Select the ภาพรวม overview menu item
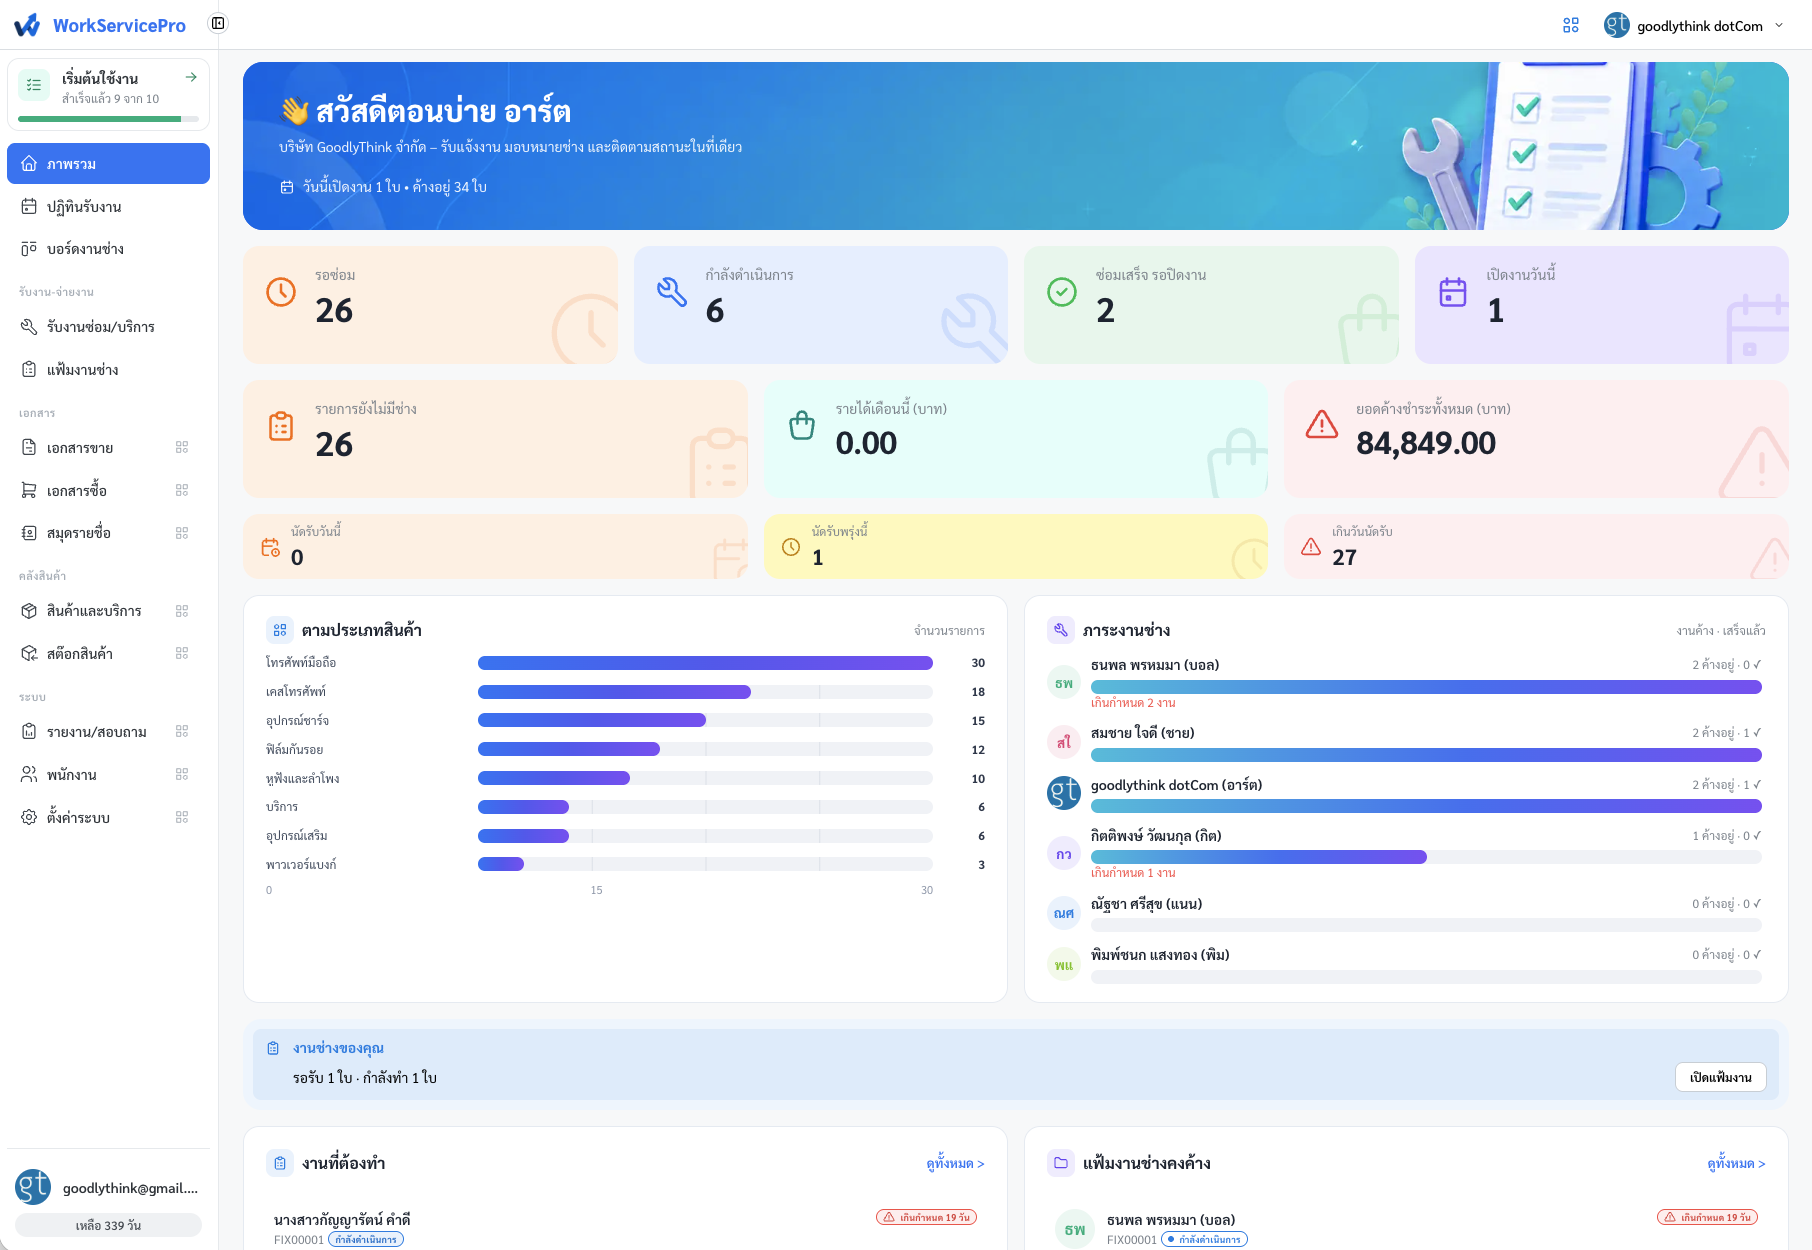This screenshot has height=1250, width=1812. pos(108,163)
